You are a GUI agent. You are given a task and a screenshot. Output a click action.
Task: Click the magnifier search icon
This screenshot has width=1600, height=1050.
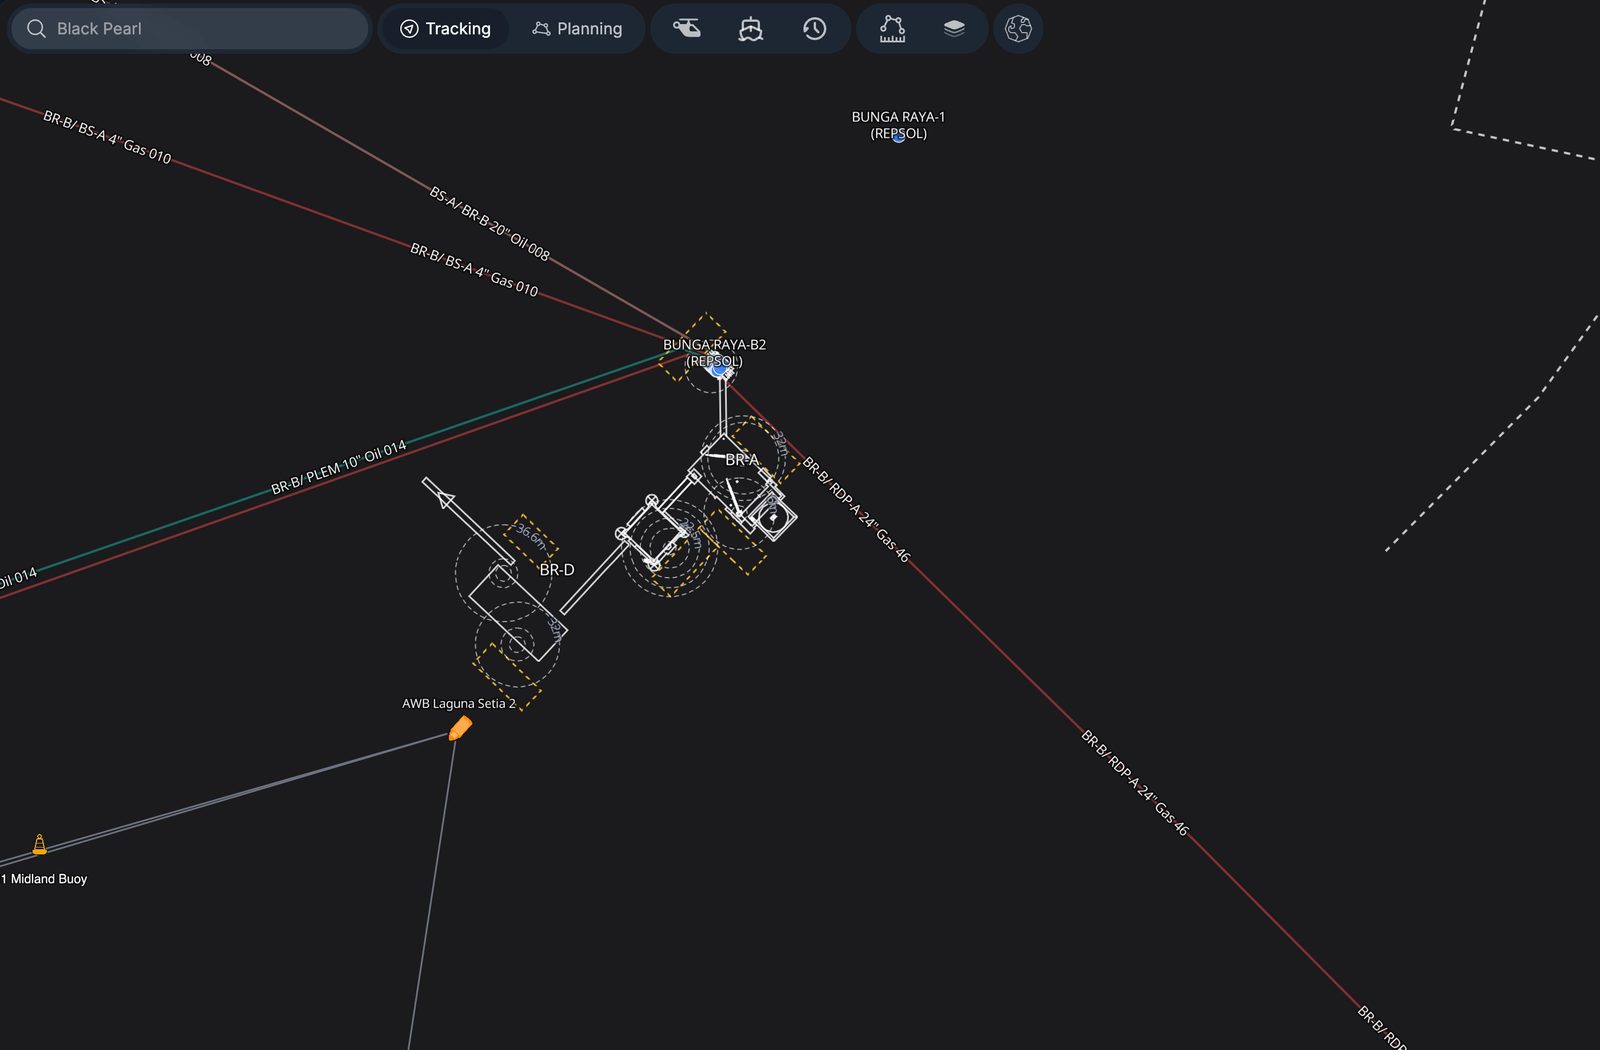pos(37,29)
